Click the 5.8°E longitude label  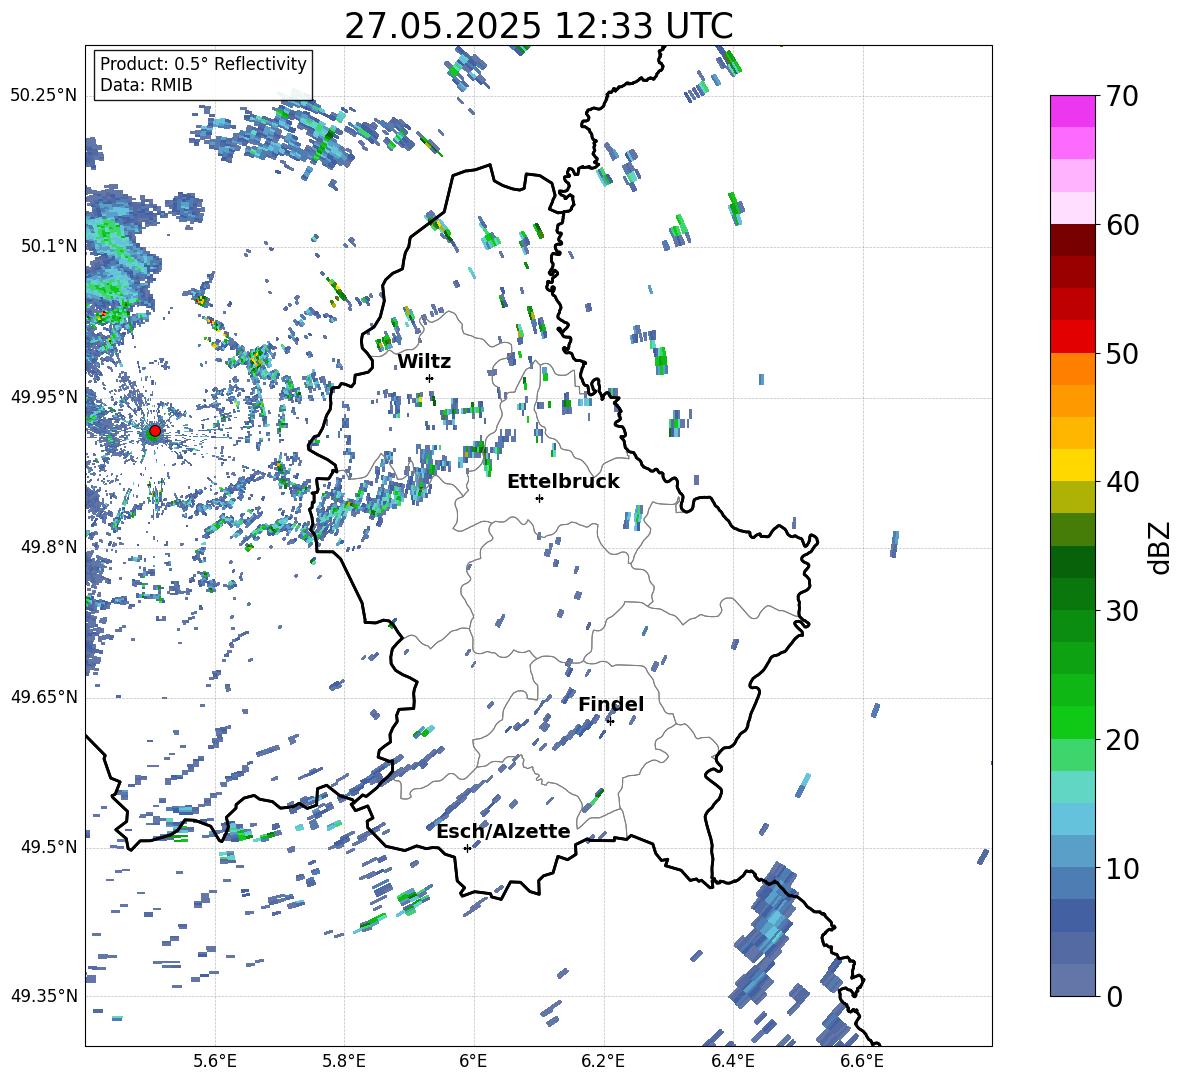344,1061
